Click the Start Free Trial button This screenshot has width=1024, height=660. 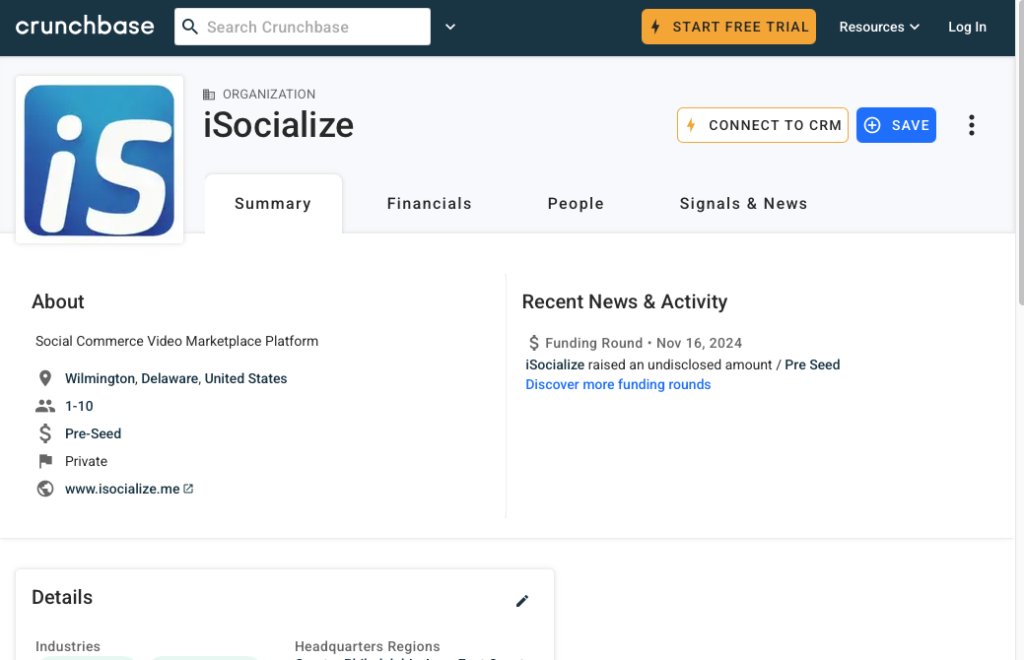(x=728, y=27)
